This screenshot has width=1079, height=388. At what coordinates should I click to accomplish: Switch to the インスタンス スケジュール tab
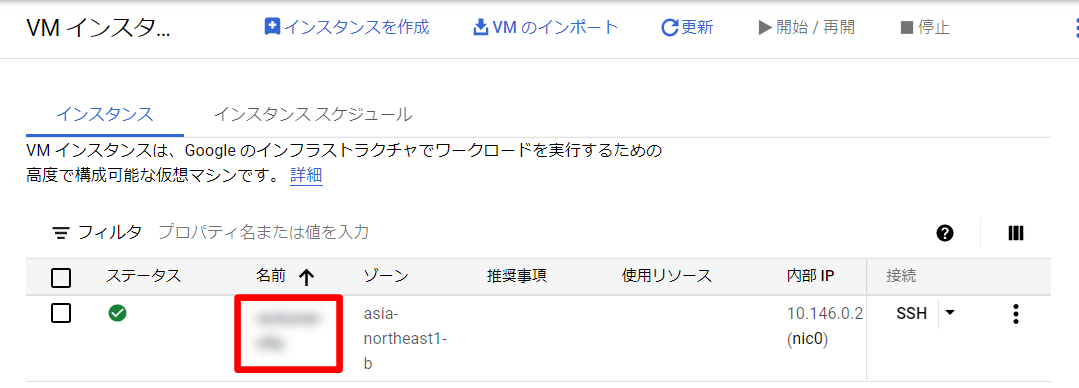pyautogui.click(x=313, y=114)
